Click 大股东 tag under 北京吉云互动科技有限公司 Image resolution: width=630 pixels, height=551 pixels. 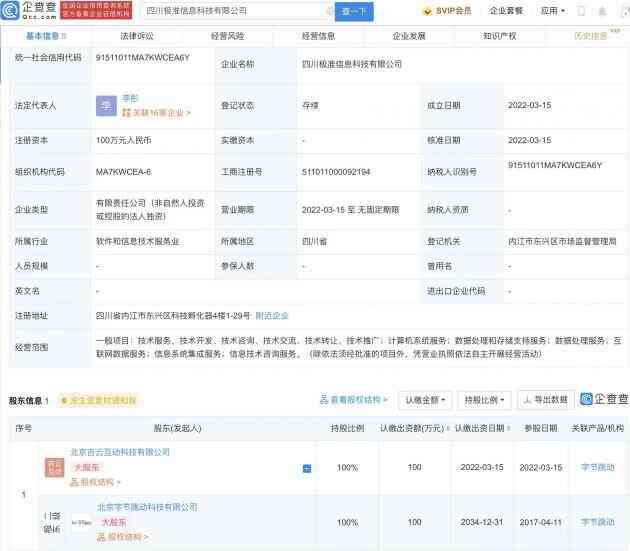tap(87, 467)
